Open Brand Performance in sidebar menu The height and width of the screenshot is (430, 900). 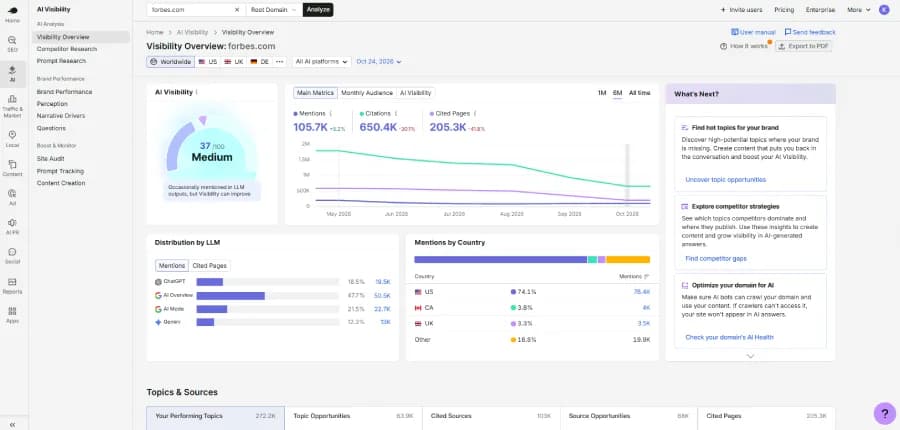64,92
